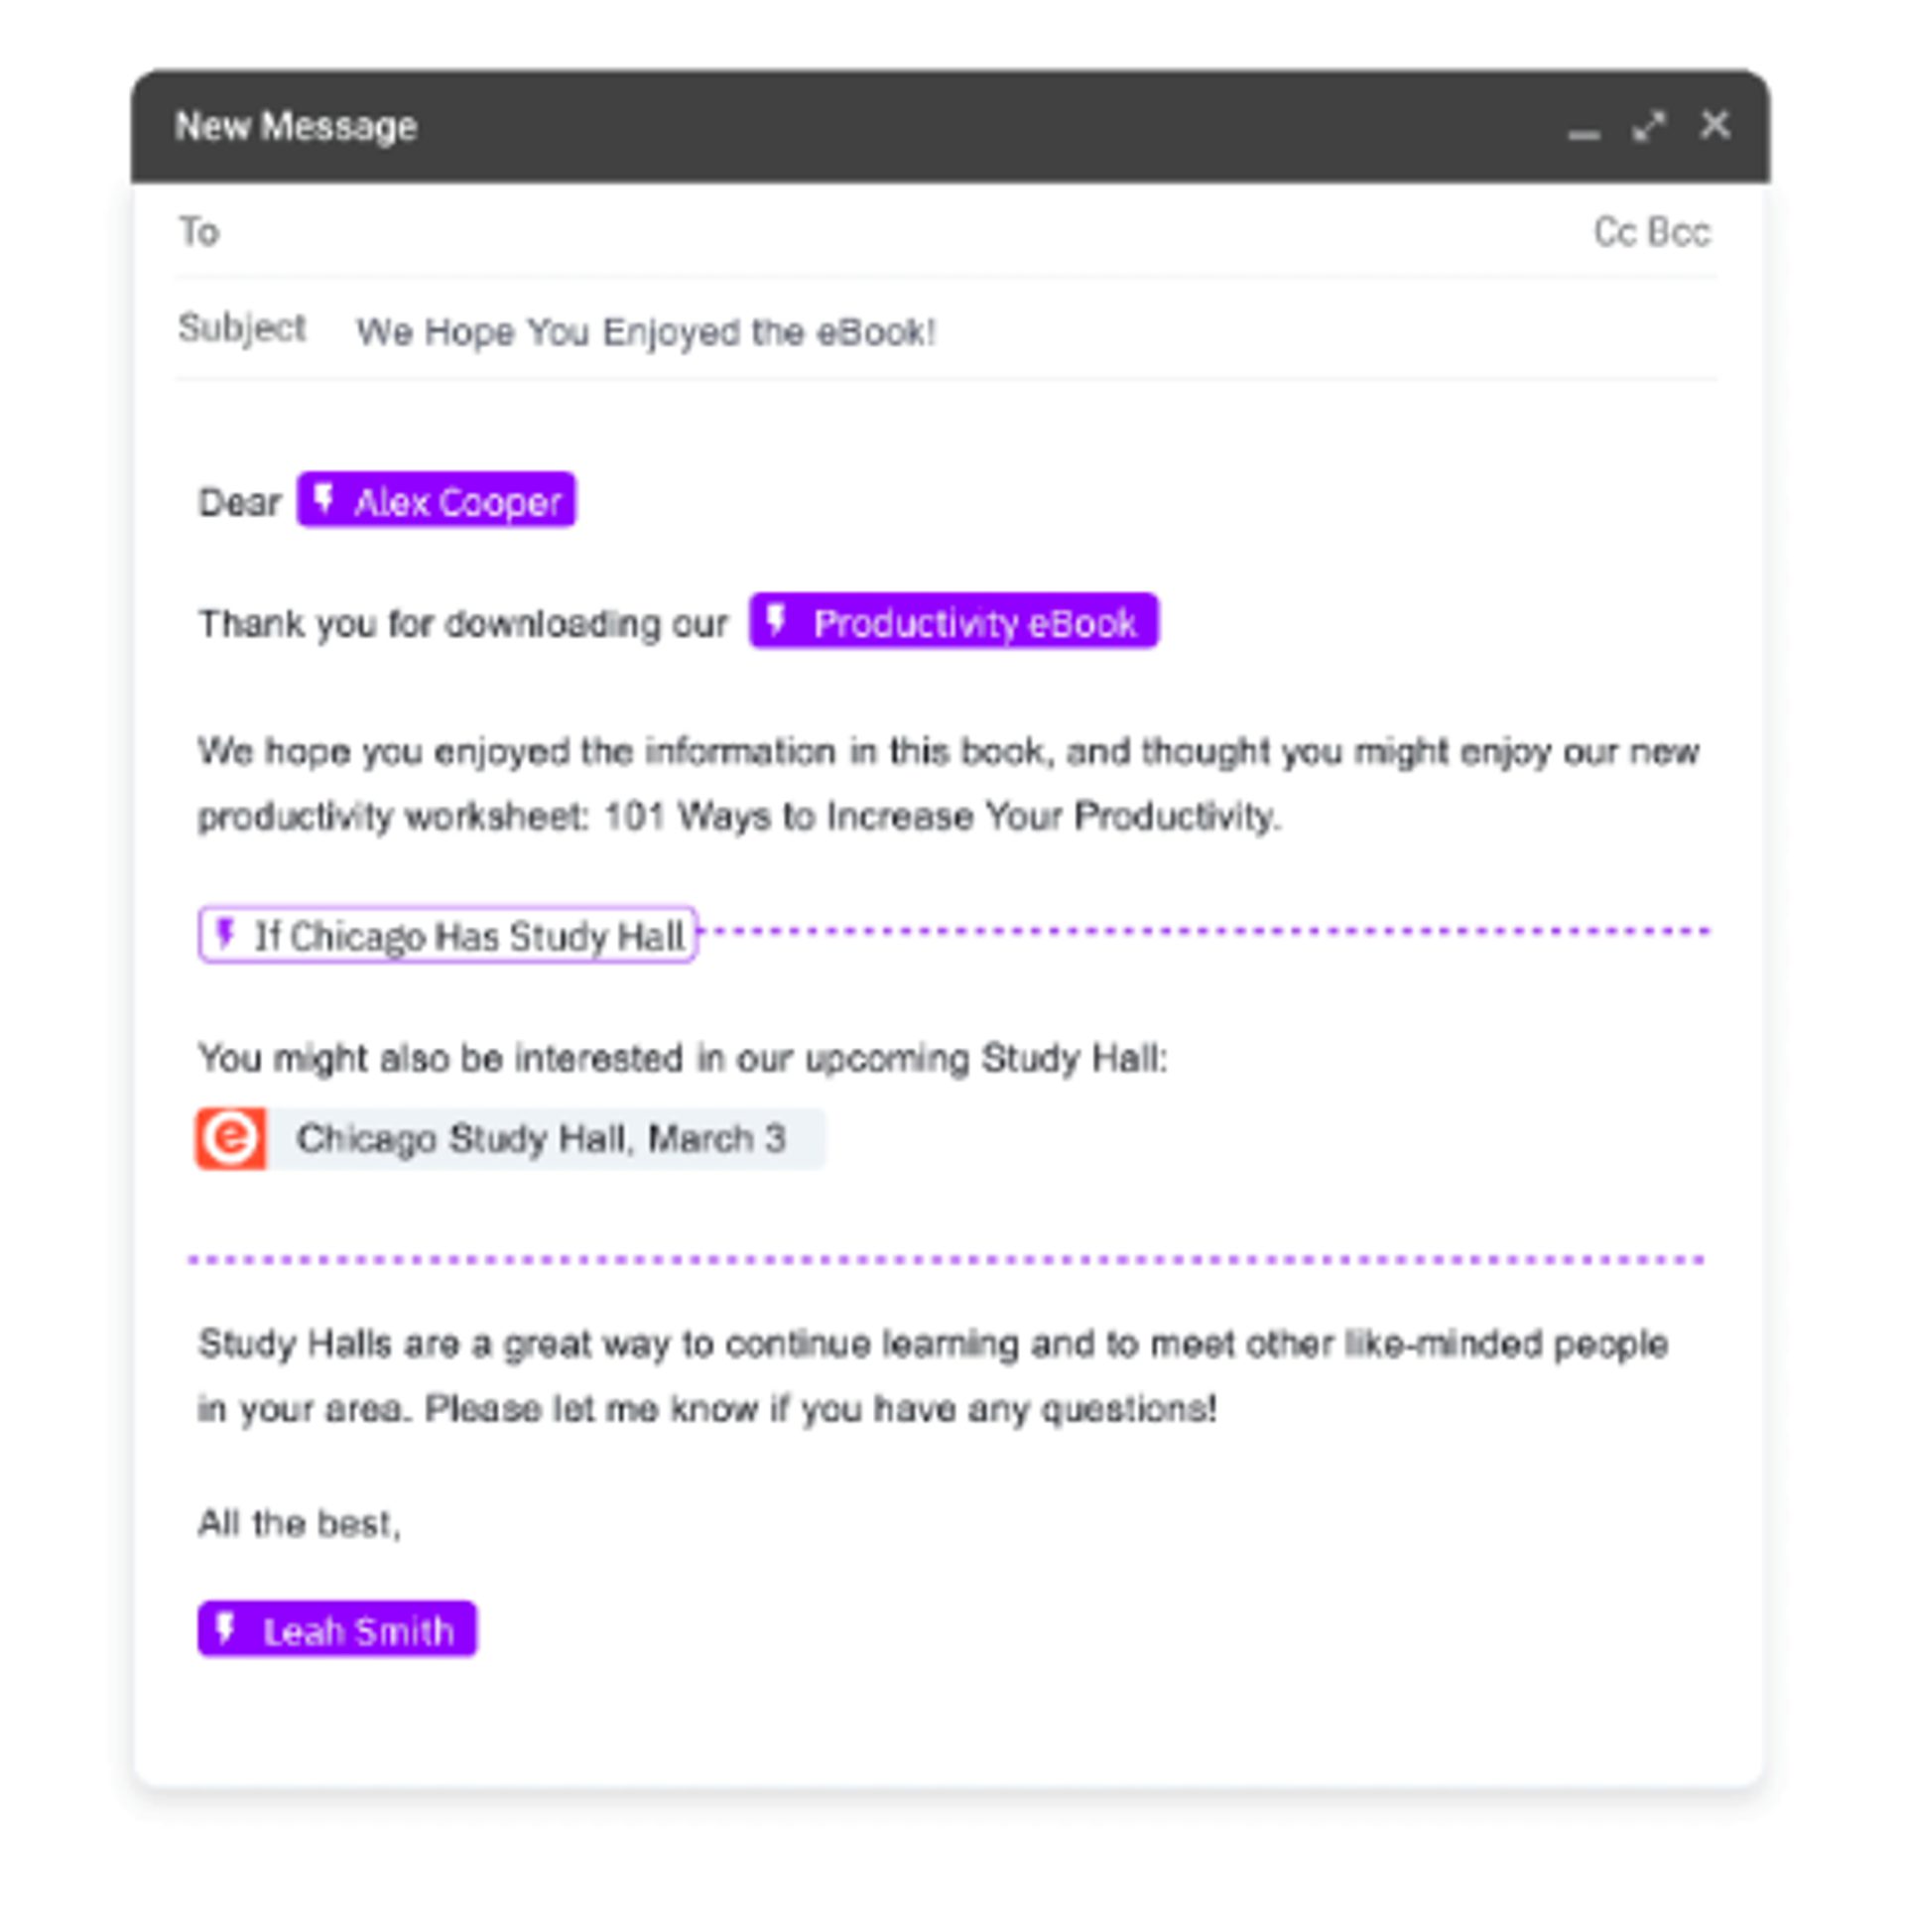This screenshot has height=1932, width=1905.
Task: Click the "All the best," closing line
Action: pos(299,1523)
